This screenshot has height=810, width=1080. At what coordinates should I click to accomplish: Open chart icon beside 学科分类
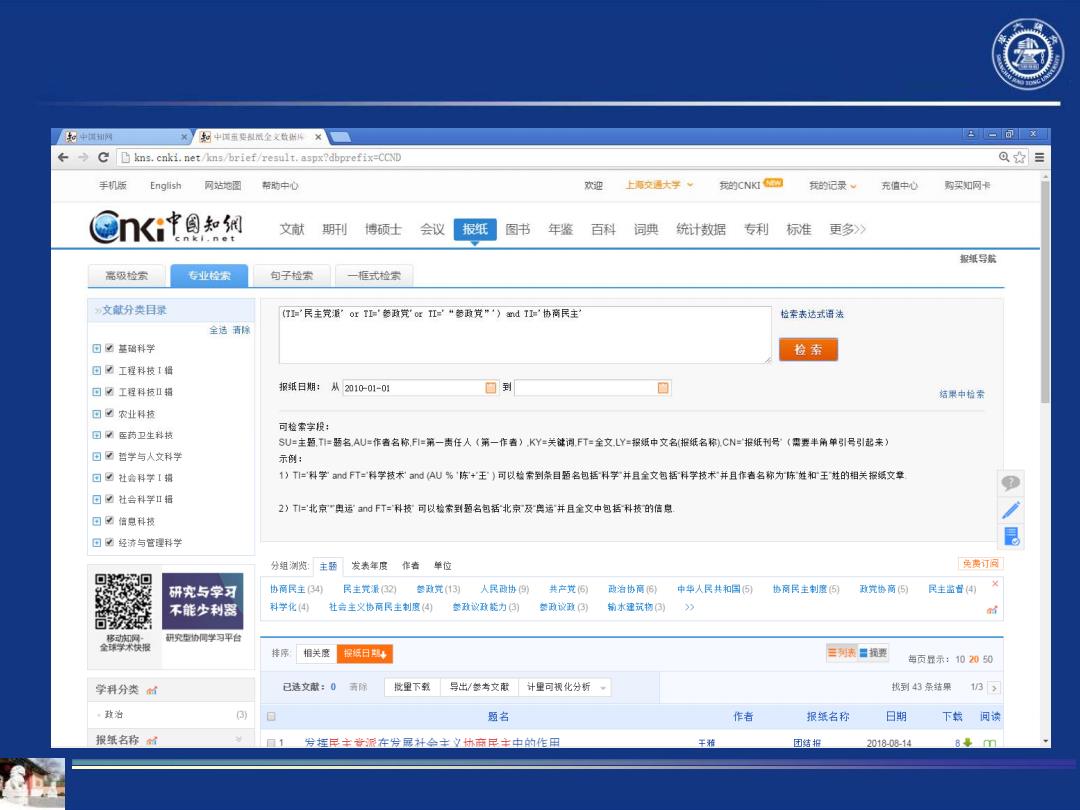152,690
